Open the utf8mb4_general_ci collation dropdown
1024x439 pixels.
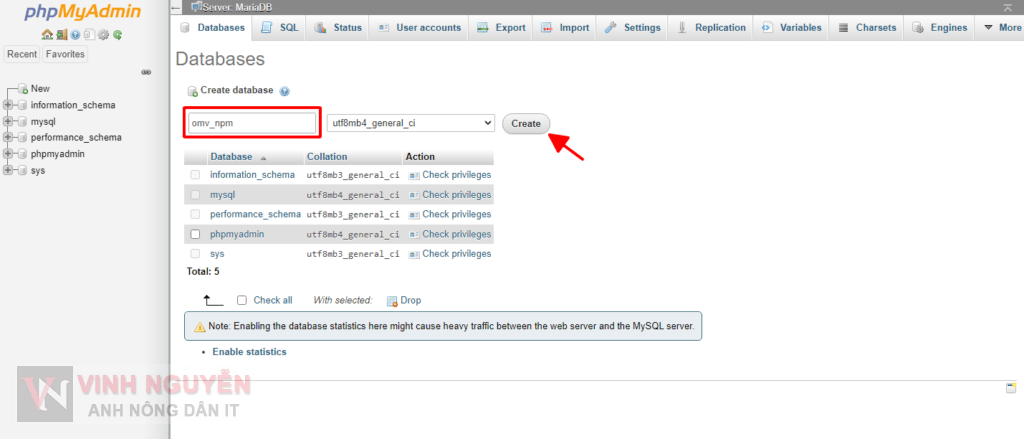click(411, 123)
